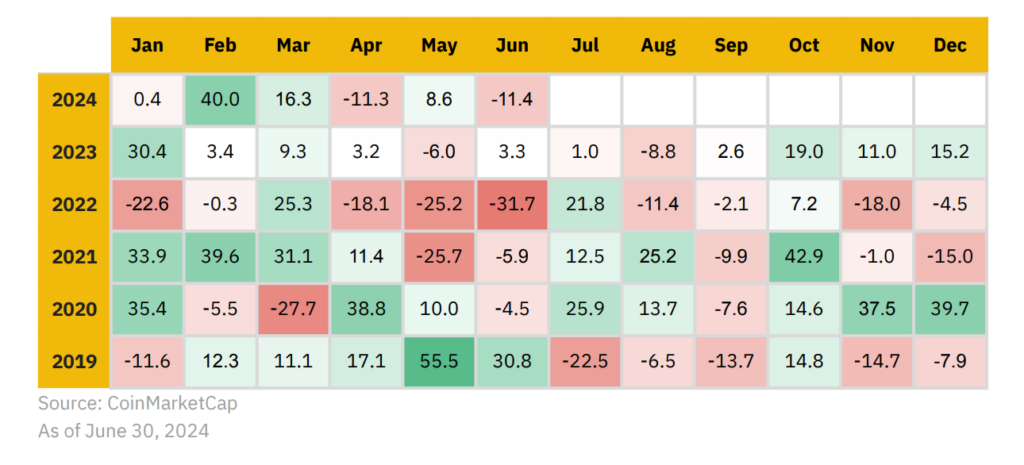Click the Jan column header
The width and height of the screenshot is (1024, 465).
point(147,45)
